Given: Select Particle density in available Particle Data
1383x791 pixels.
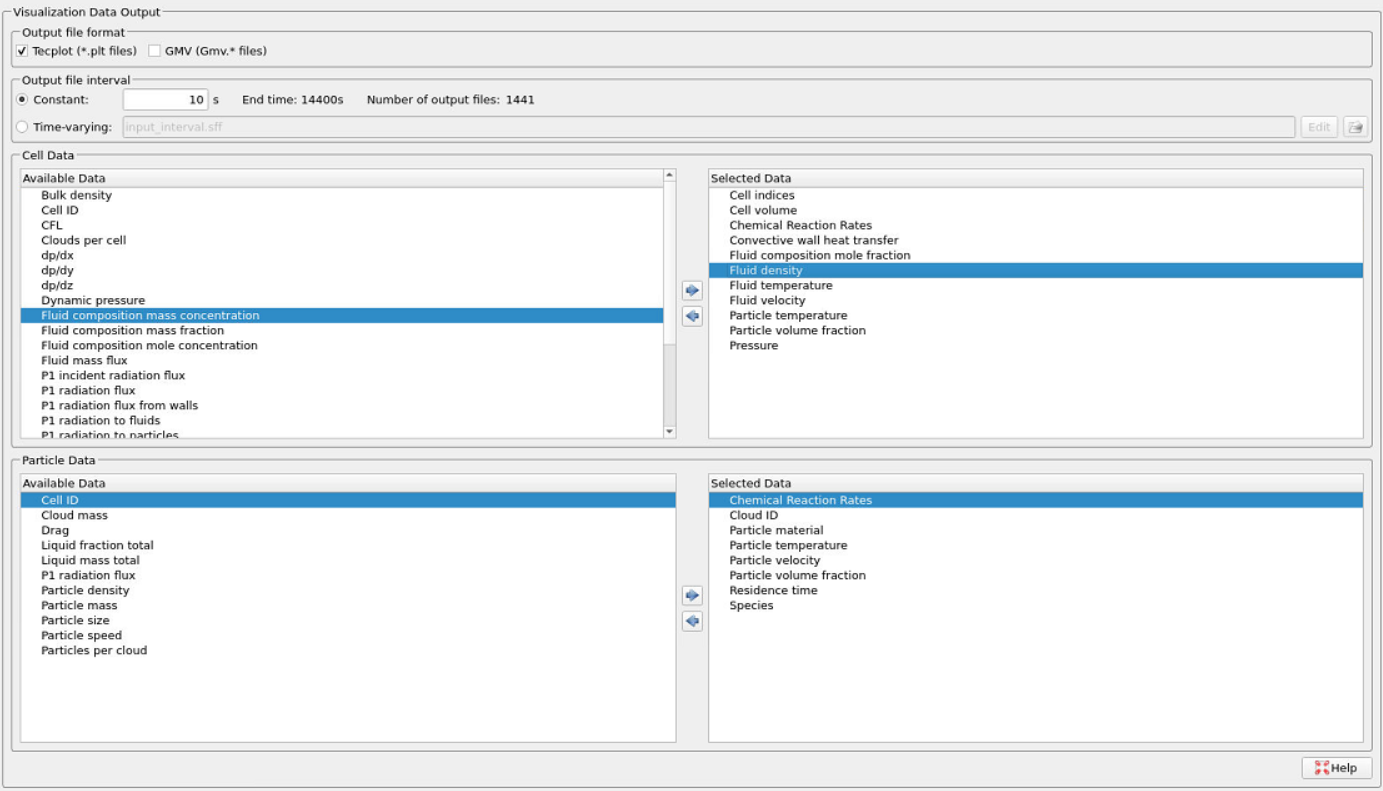Looking at the screenshot, I should [85, 591].
